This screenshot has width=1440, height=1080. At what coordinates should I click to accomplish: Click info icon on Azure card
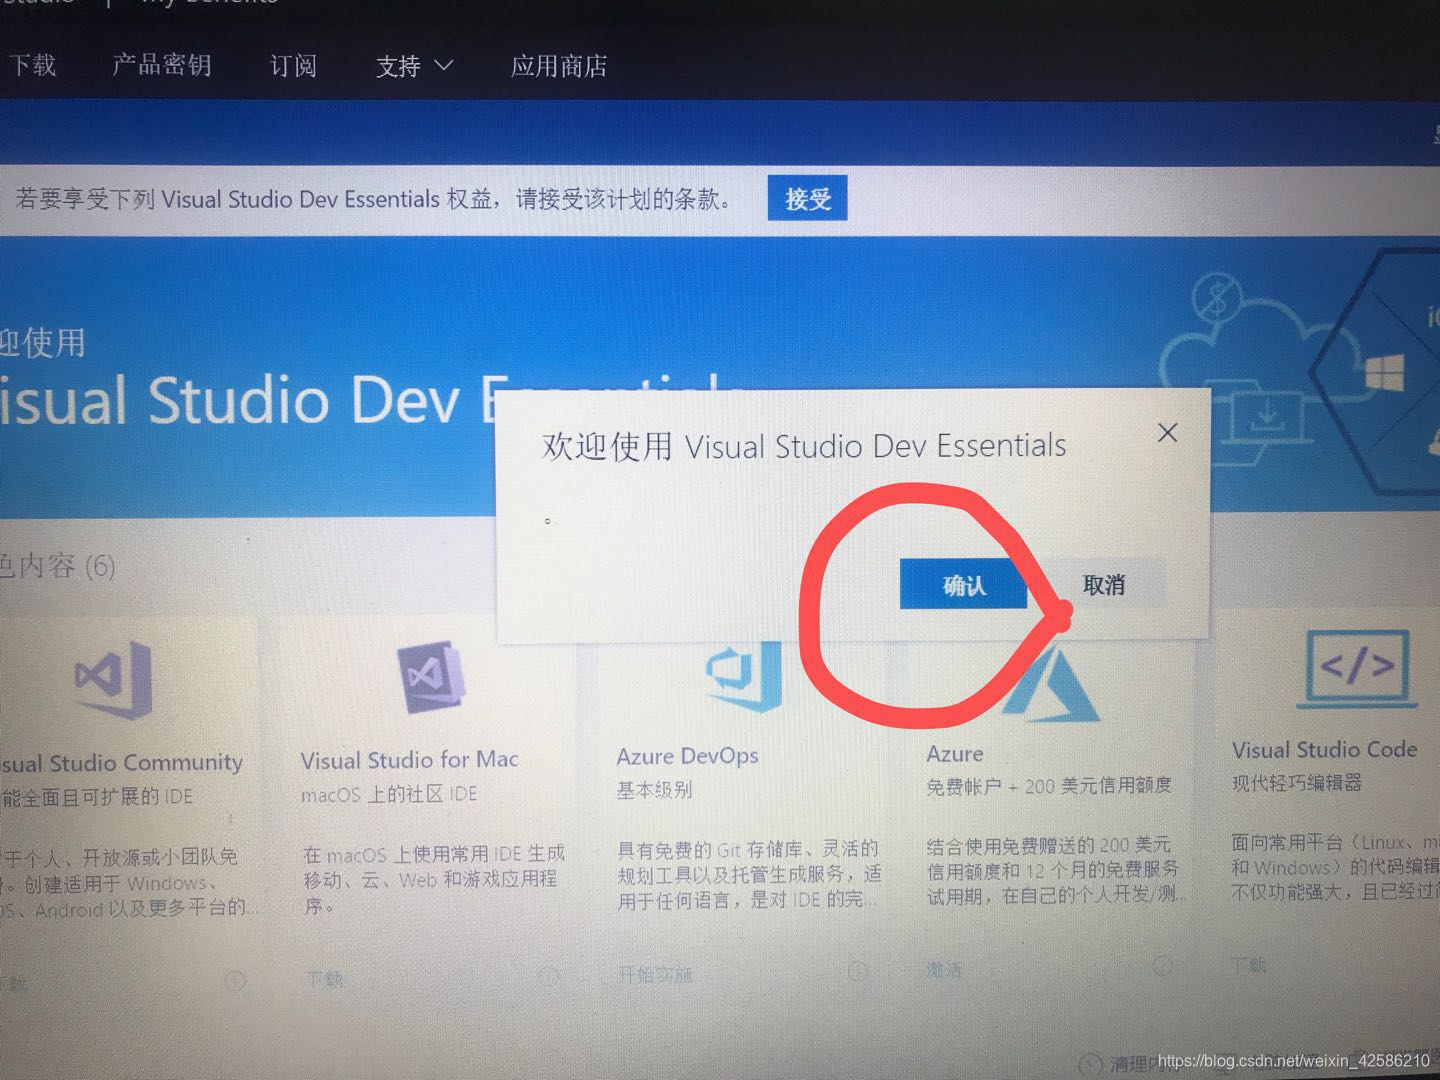(x=1162, y=966)
